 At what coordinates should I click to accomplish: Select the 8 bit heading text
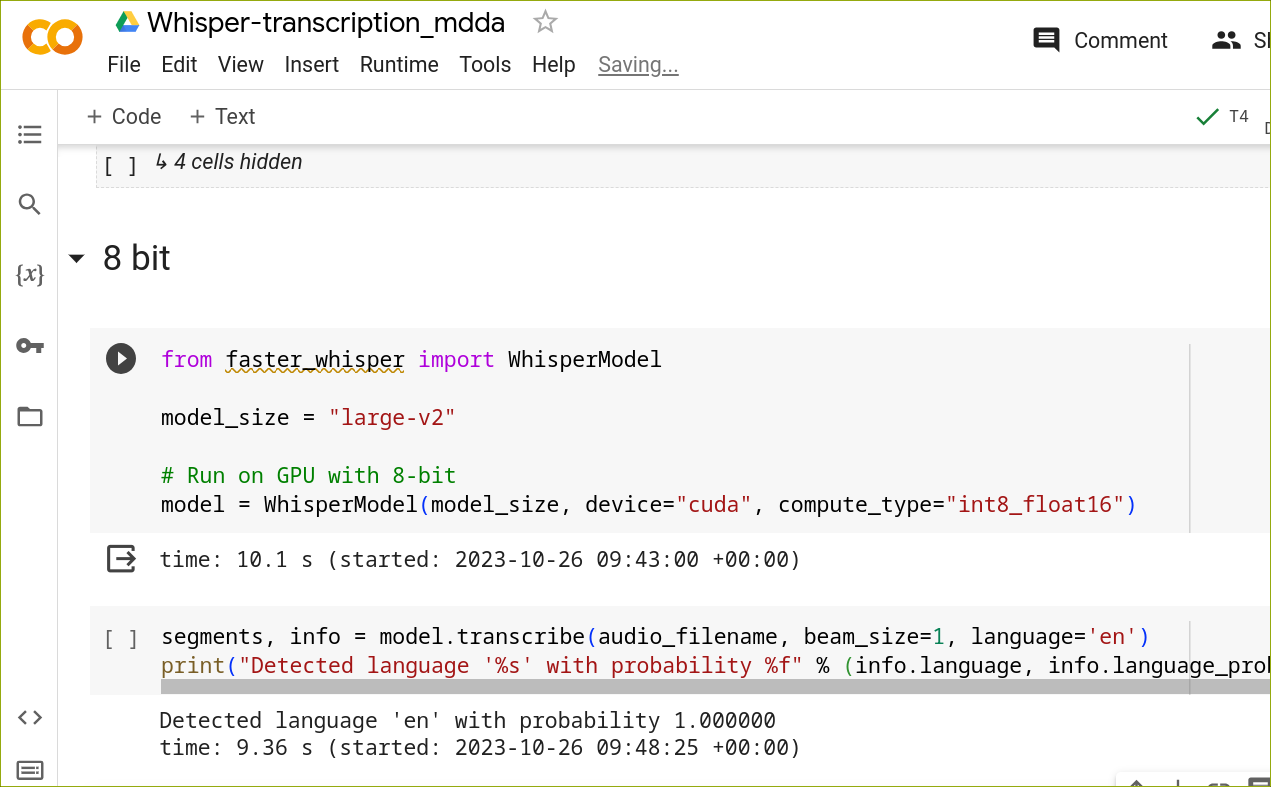pos(137,259)
